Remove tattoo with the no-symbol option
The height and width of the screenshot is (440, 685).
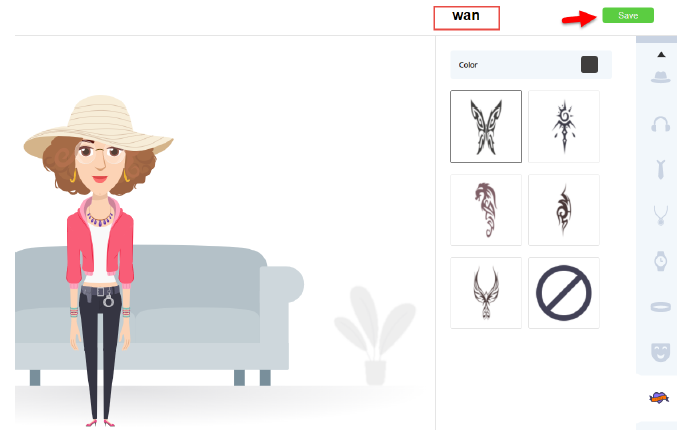tap(564, 293)
